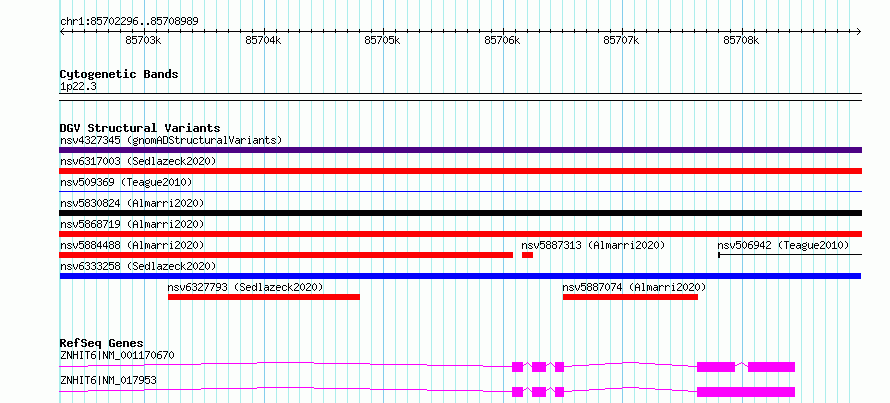Click the 85705k ruler tick

click(x=383, y=40)
